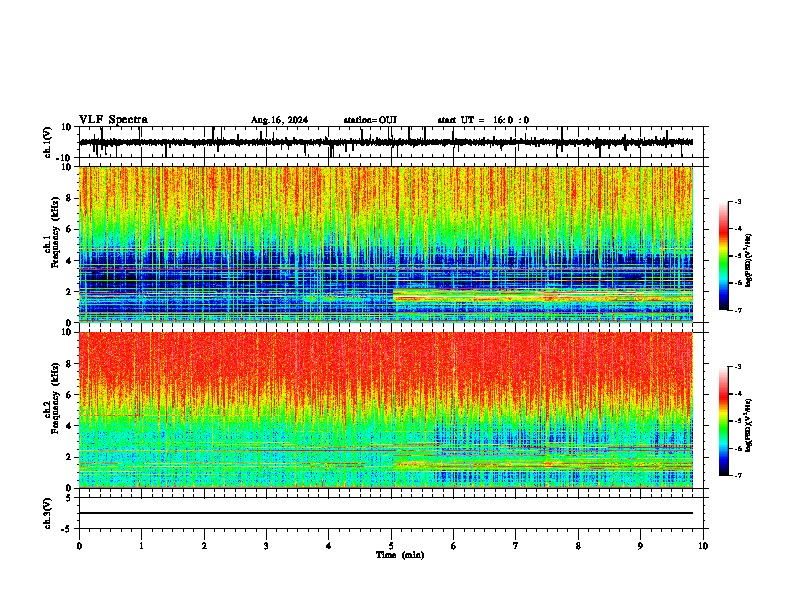Click the ch.1 spectrogram color bar
This screenshot has height=612, width=792.
(723, 256)
